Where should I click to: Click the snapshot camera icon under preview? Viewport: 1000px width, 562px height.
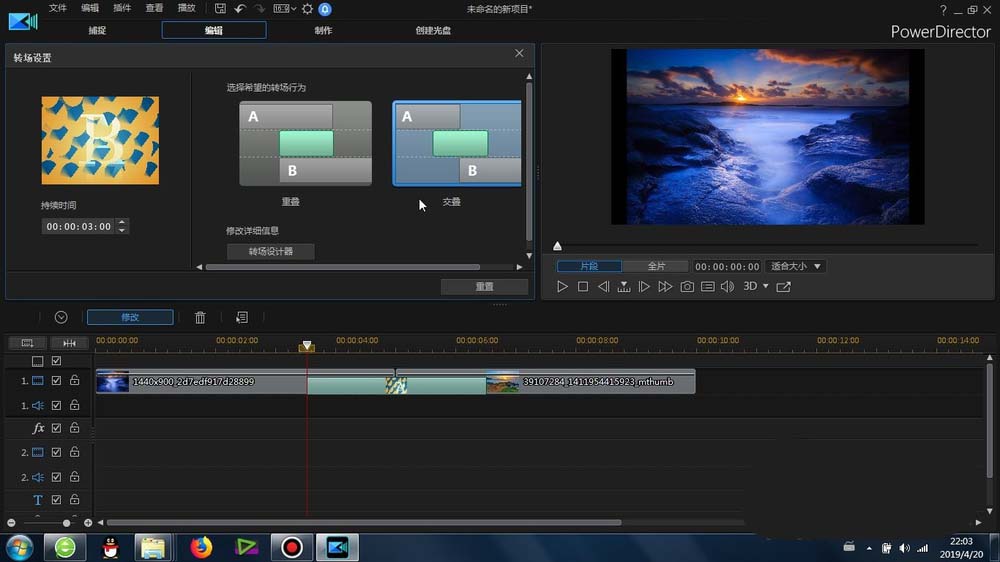coord(687,287)
